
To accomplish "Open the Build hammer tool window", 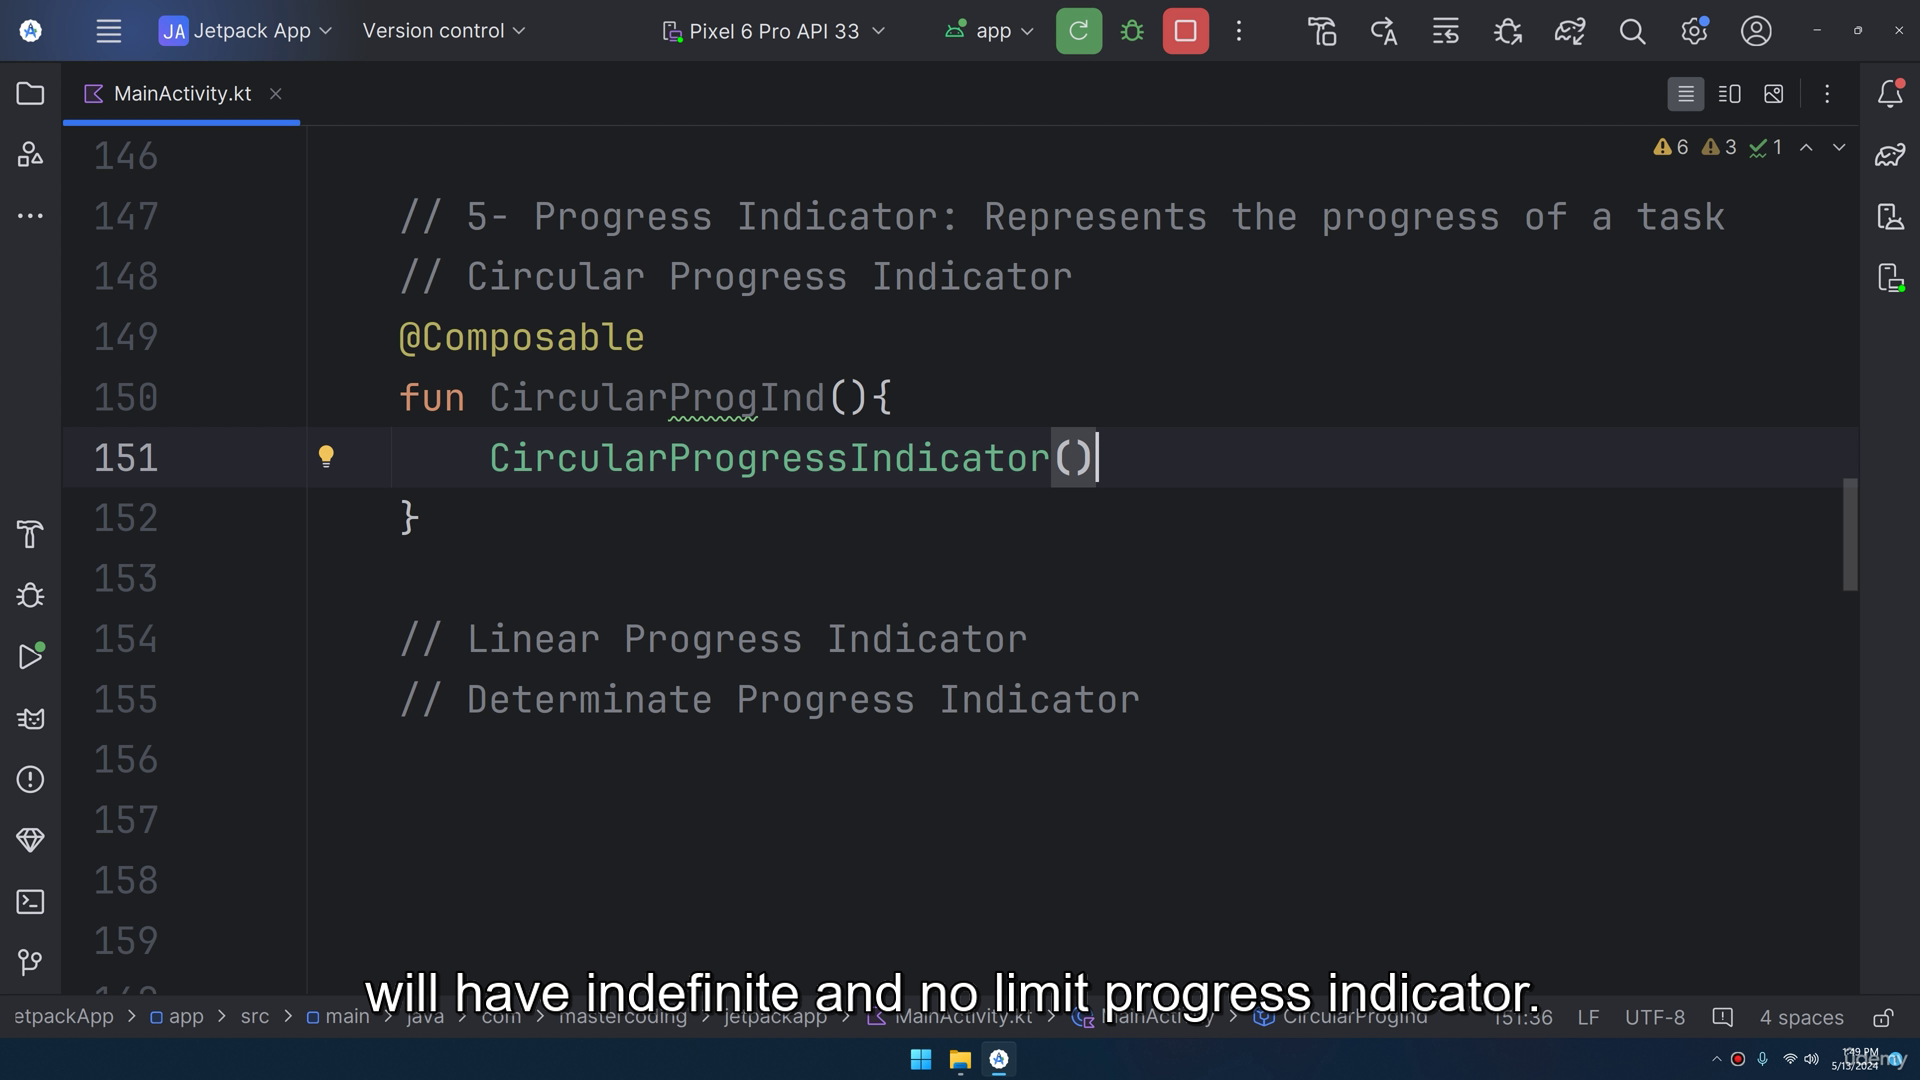I will click(x=30, y=534).
